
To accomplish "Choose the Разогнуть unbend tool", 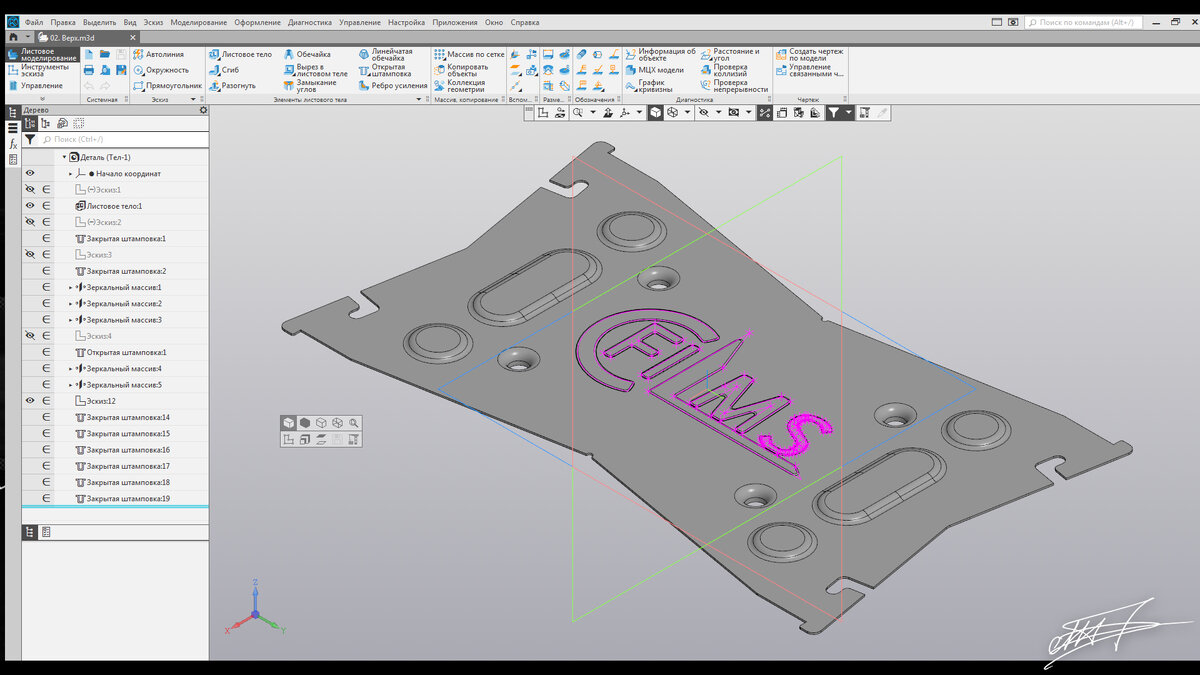I will [232, 86].
